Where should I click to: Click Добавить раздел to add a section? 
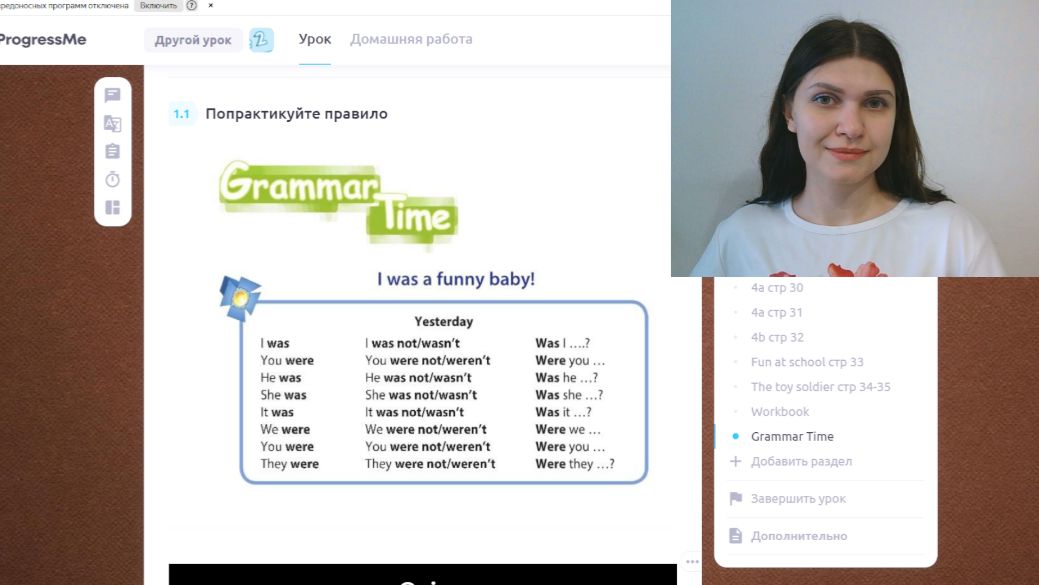[801, 461]
